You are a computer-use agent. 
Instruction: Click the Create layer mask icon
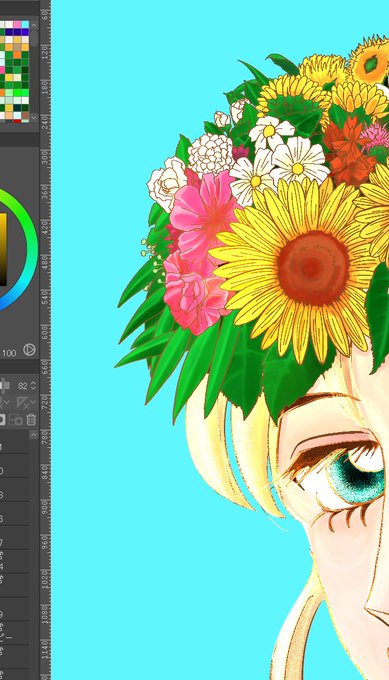[x=2, y=420]
